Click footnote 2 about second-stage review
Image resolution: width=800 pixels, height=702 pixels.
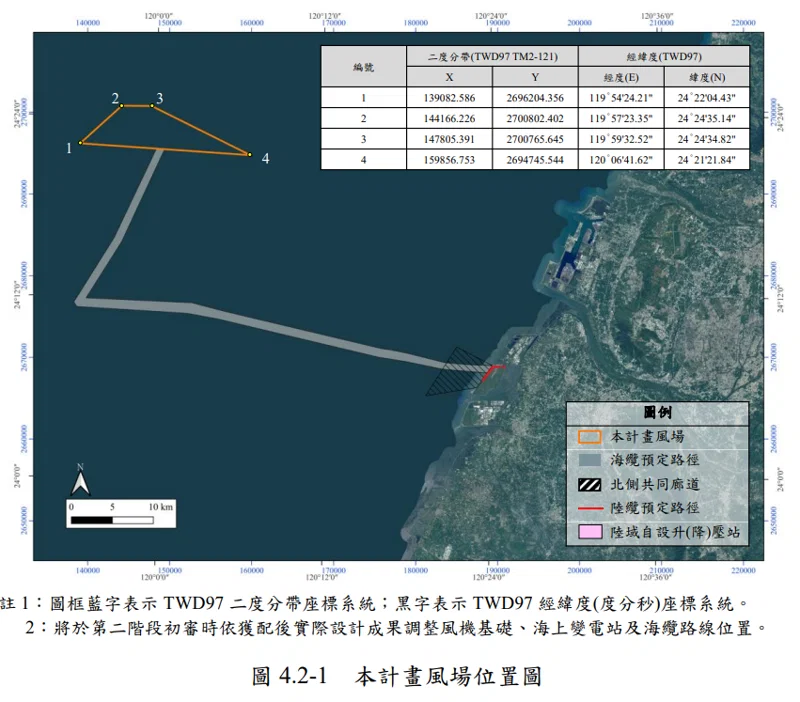click(x=396, y=628)
